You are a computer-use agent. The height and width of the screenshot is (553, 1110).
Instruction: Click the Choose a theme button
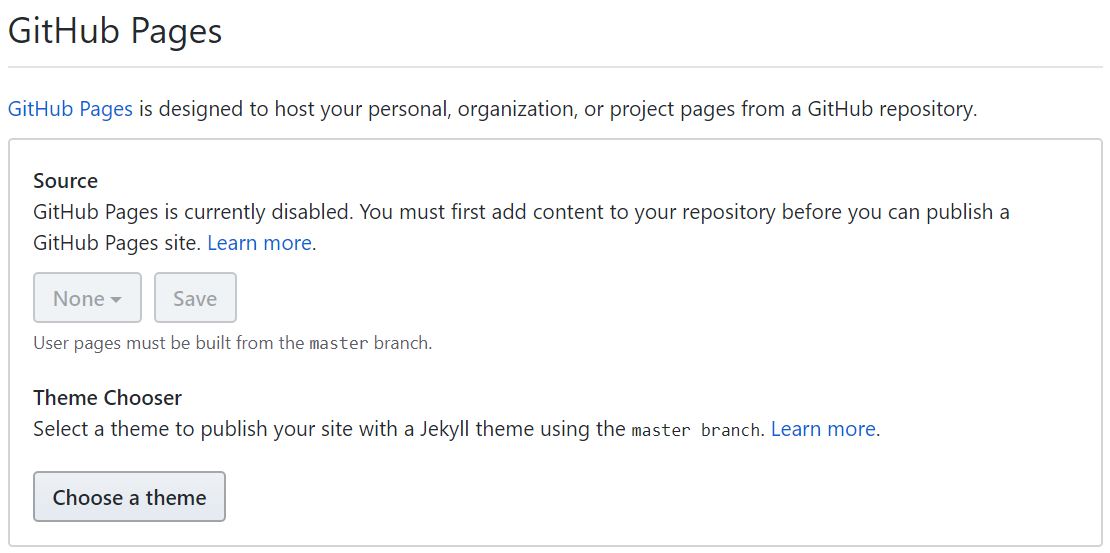click(130, 497)
